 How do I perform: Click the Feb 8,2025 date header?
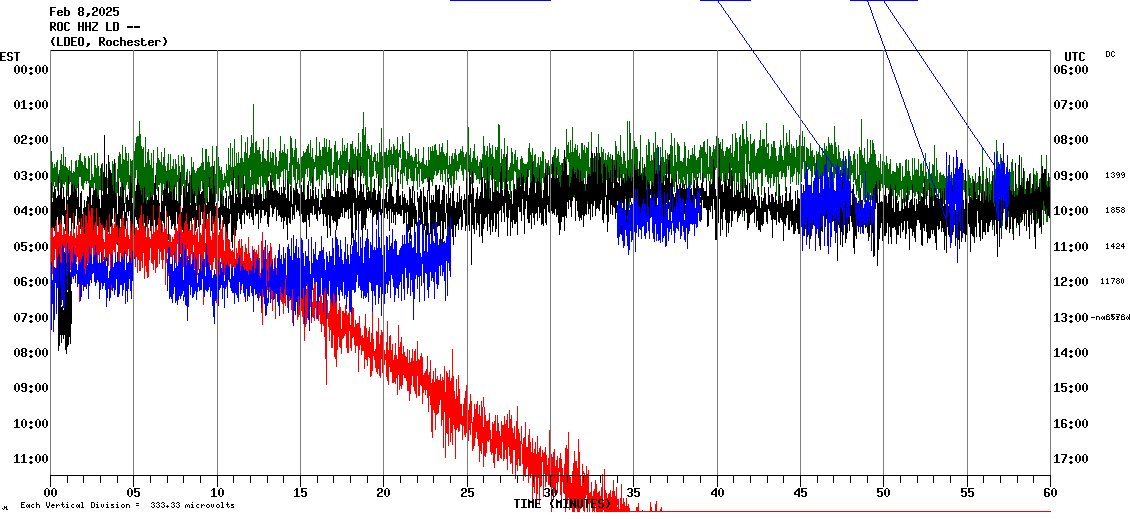pos(84,12)
